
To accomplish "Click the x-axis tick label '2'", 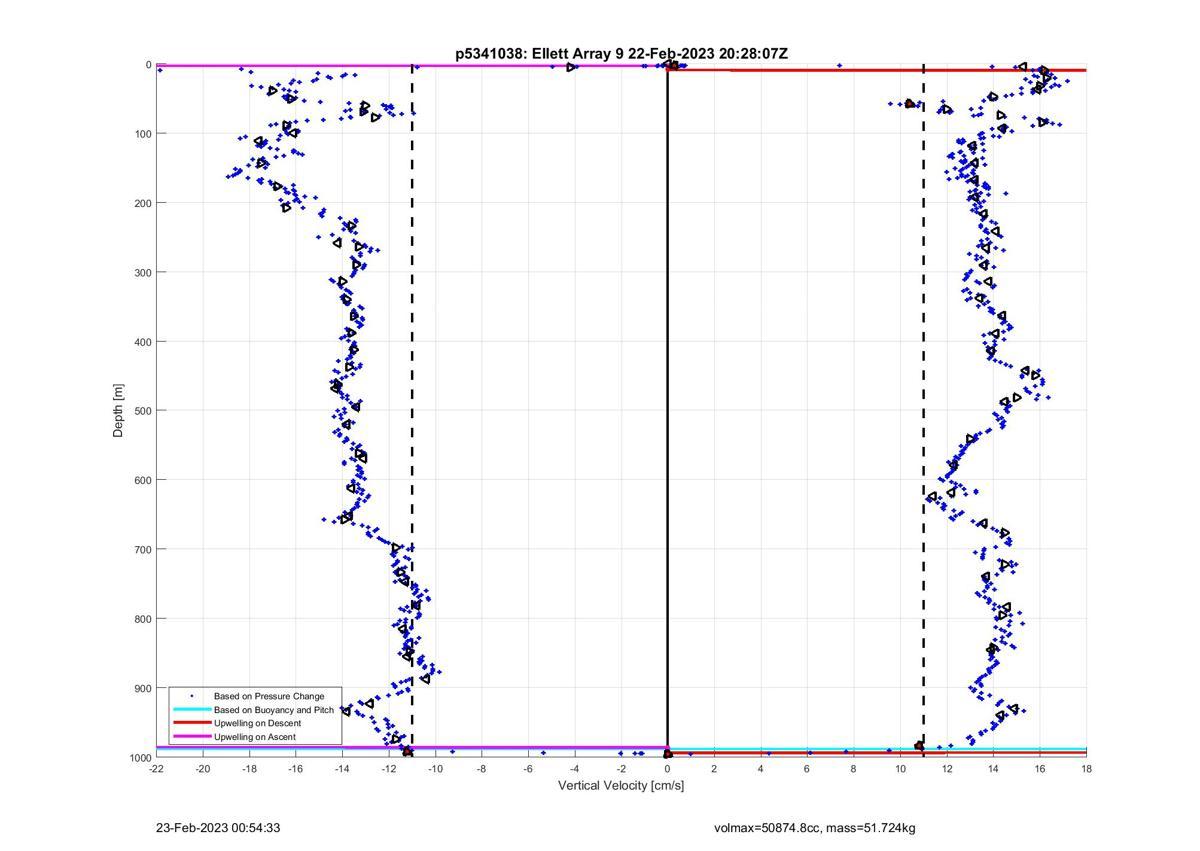I will [714, 769].
